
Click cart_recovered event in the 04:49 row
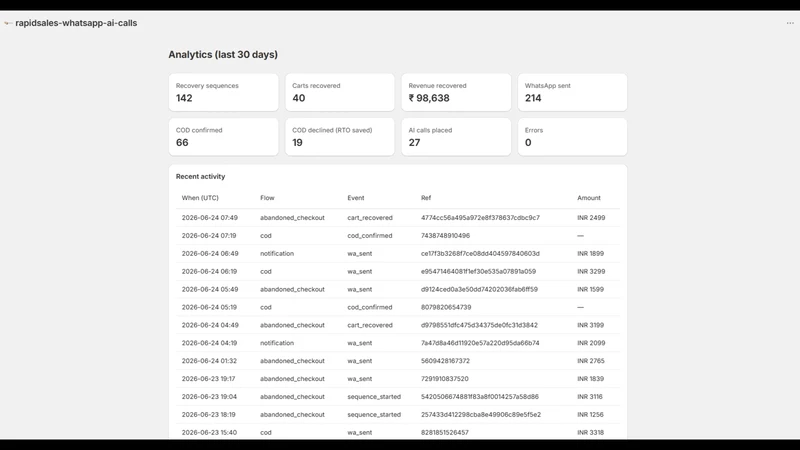370,325
